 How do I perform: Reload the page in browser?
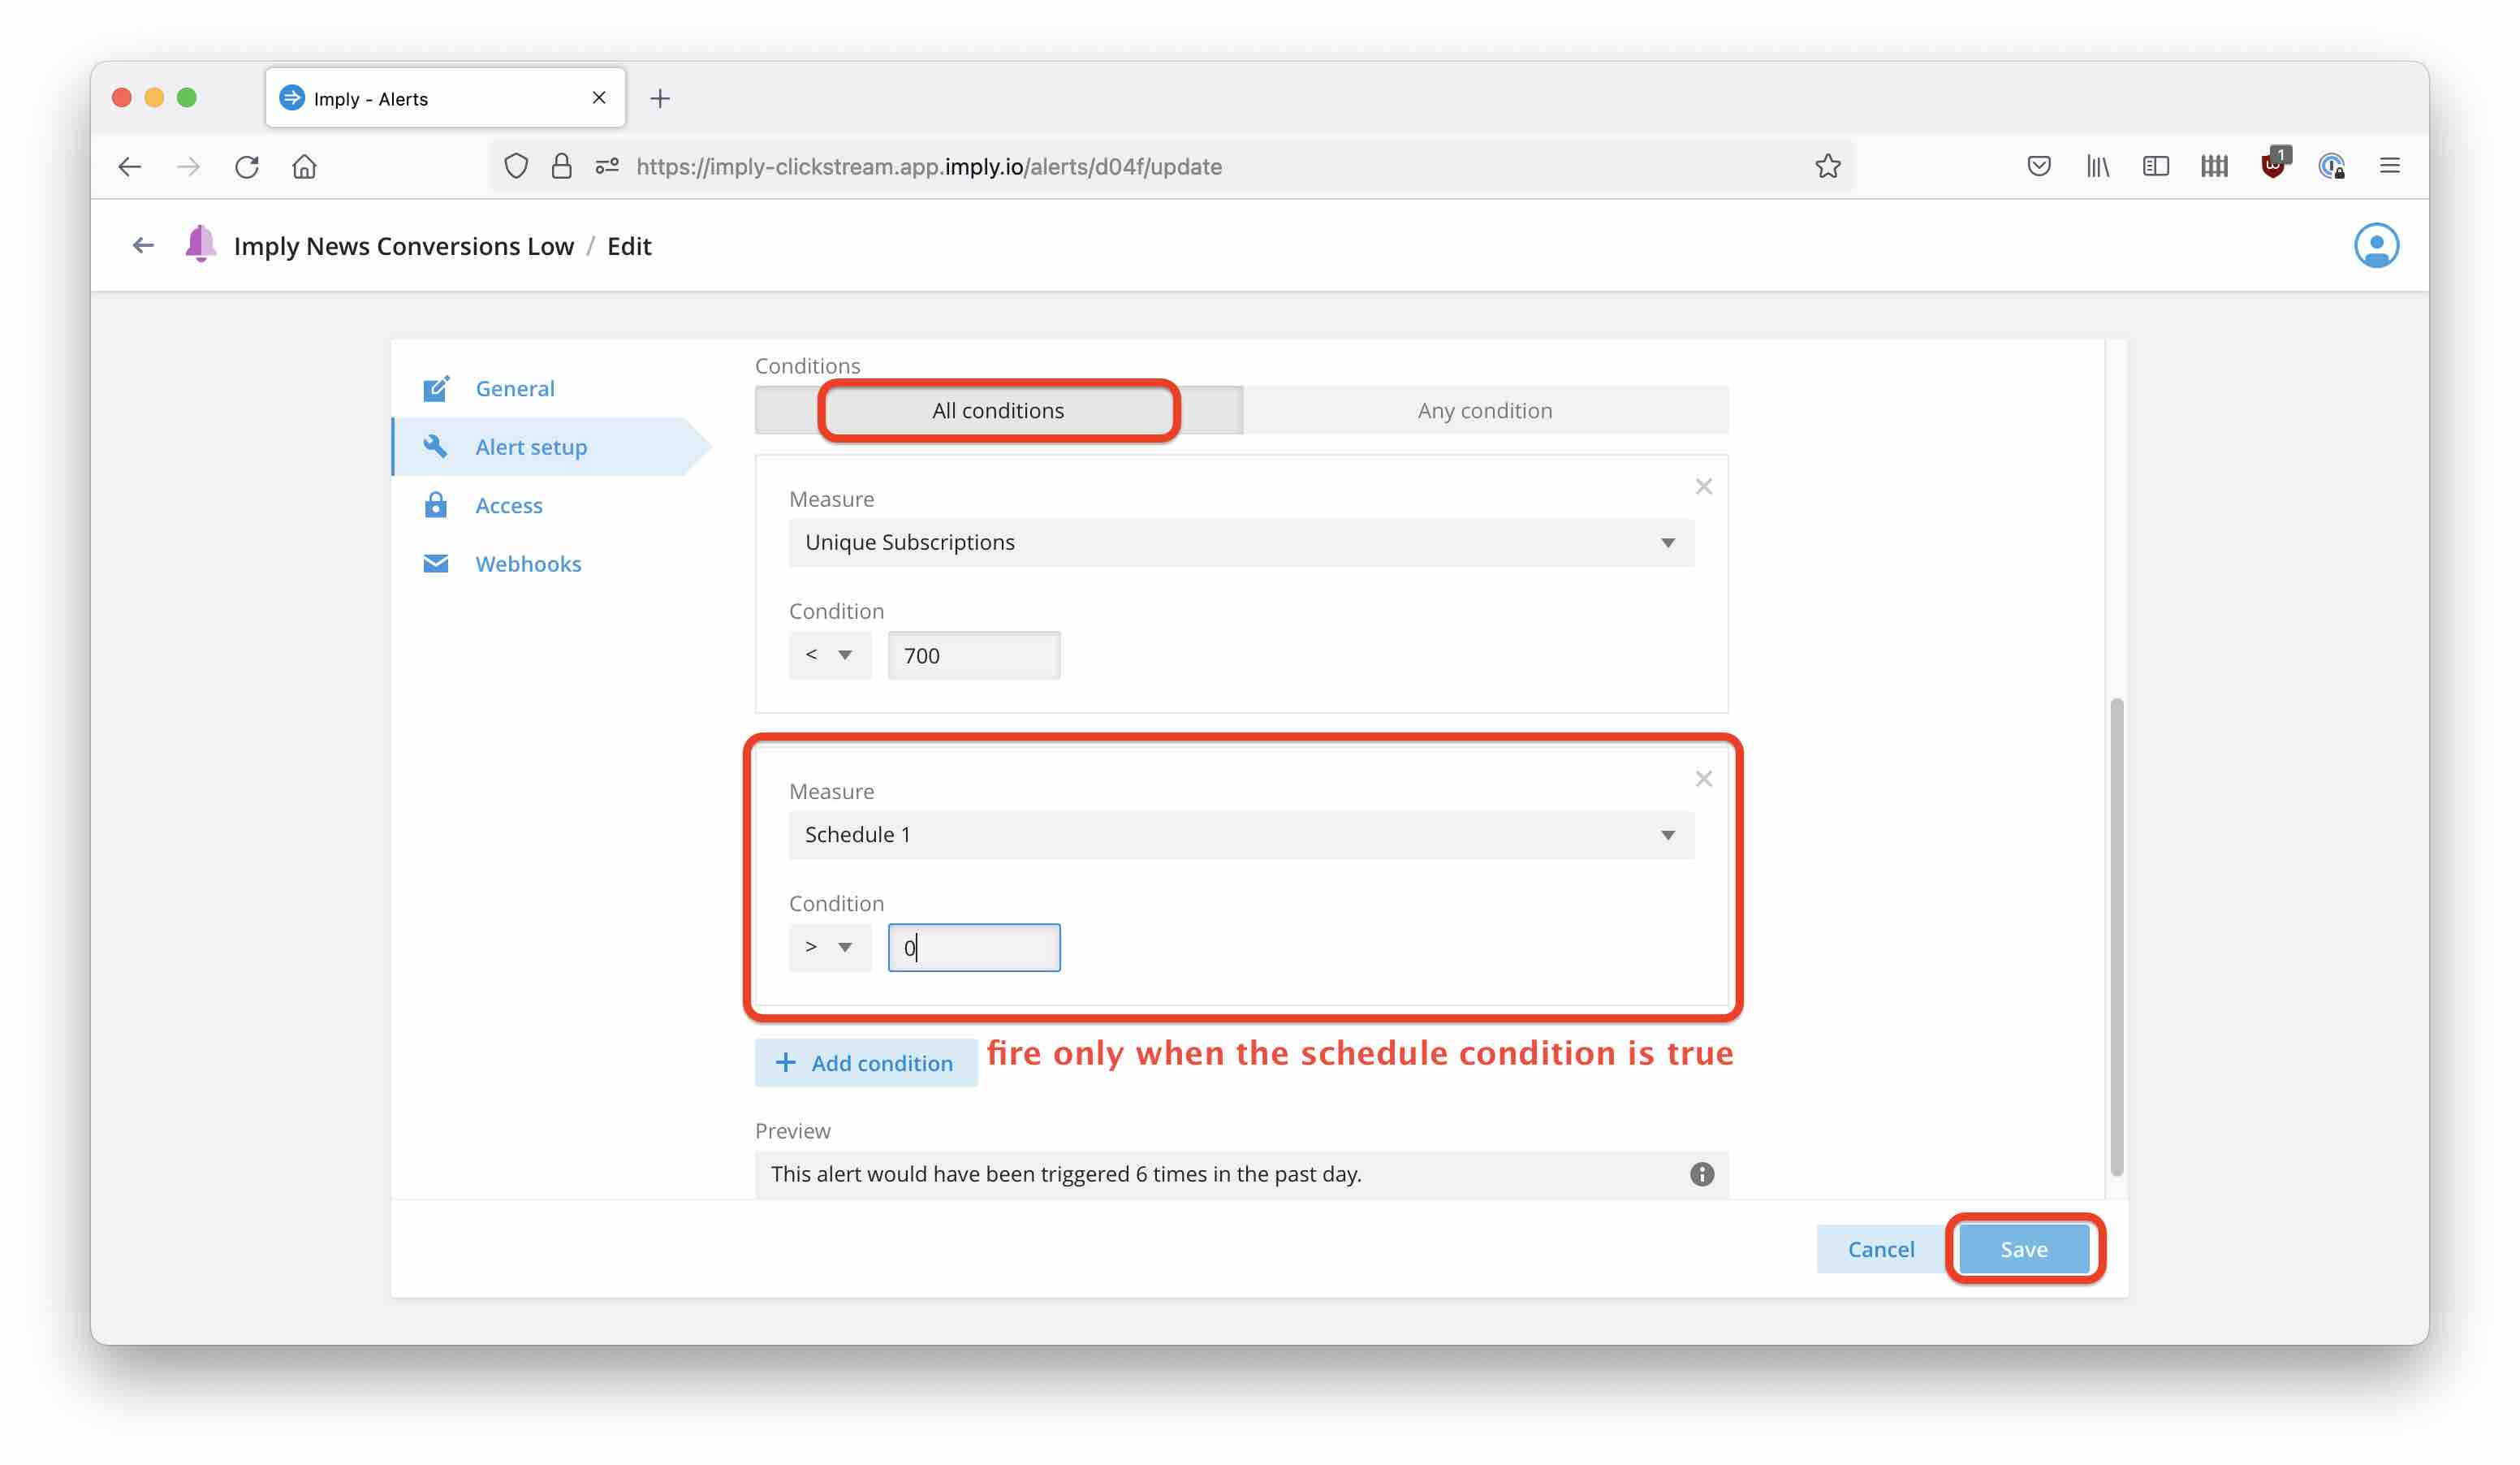point(247,166)
